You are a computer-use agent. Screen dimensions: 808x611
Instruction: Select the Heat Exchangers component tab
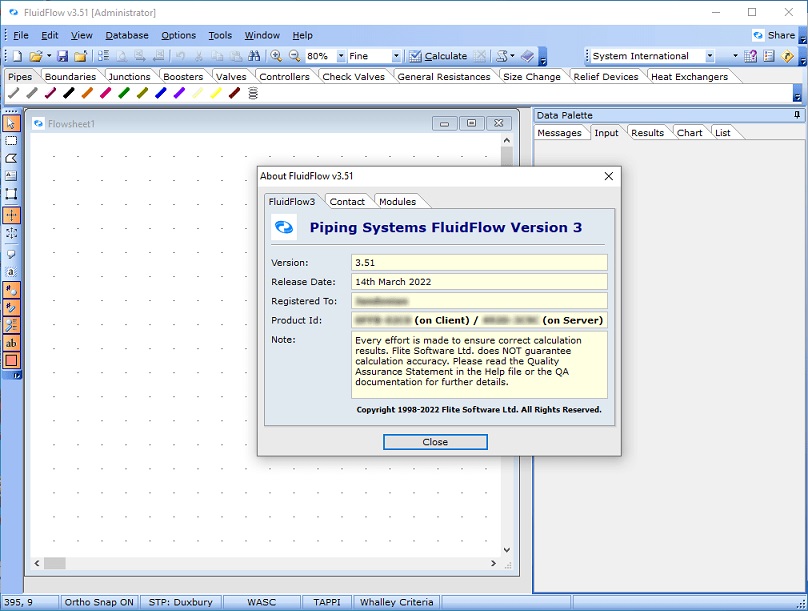689,77
